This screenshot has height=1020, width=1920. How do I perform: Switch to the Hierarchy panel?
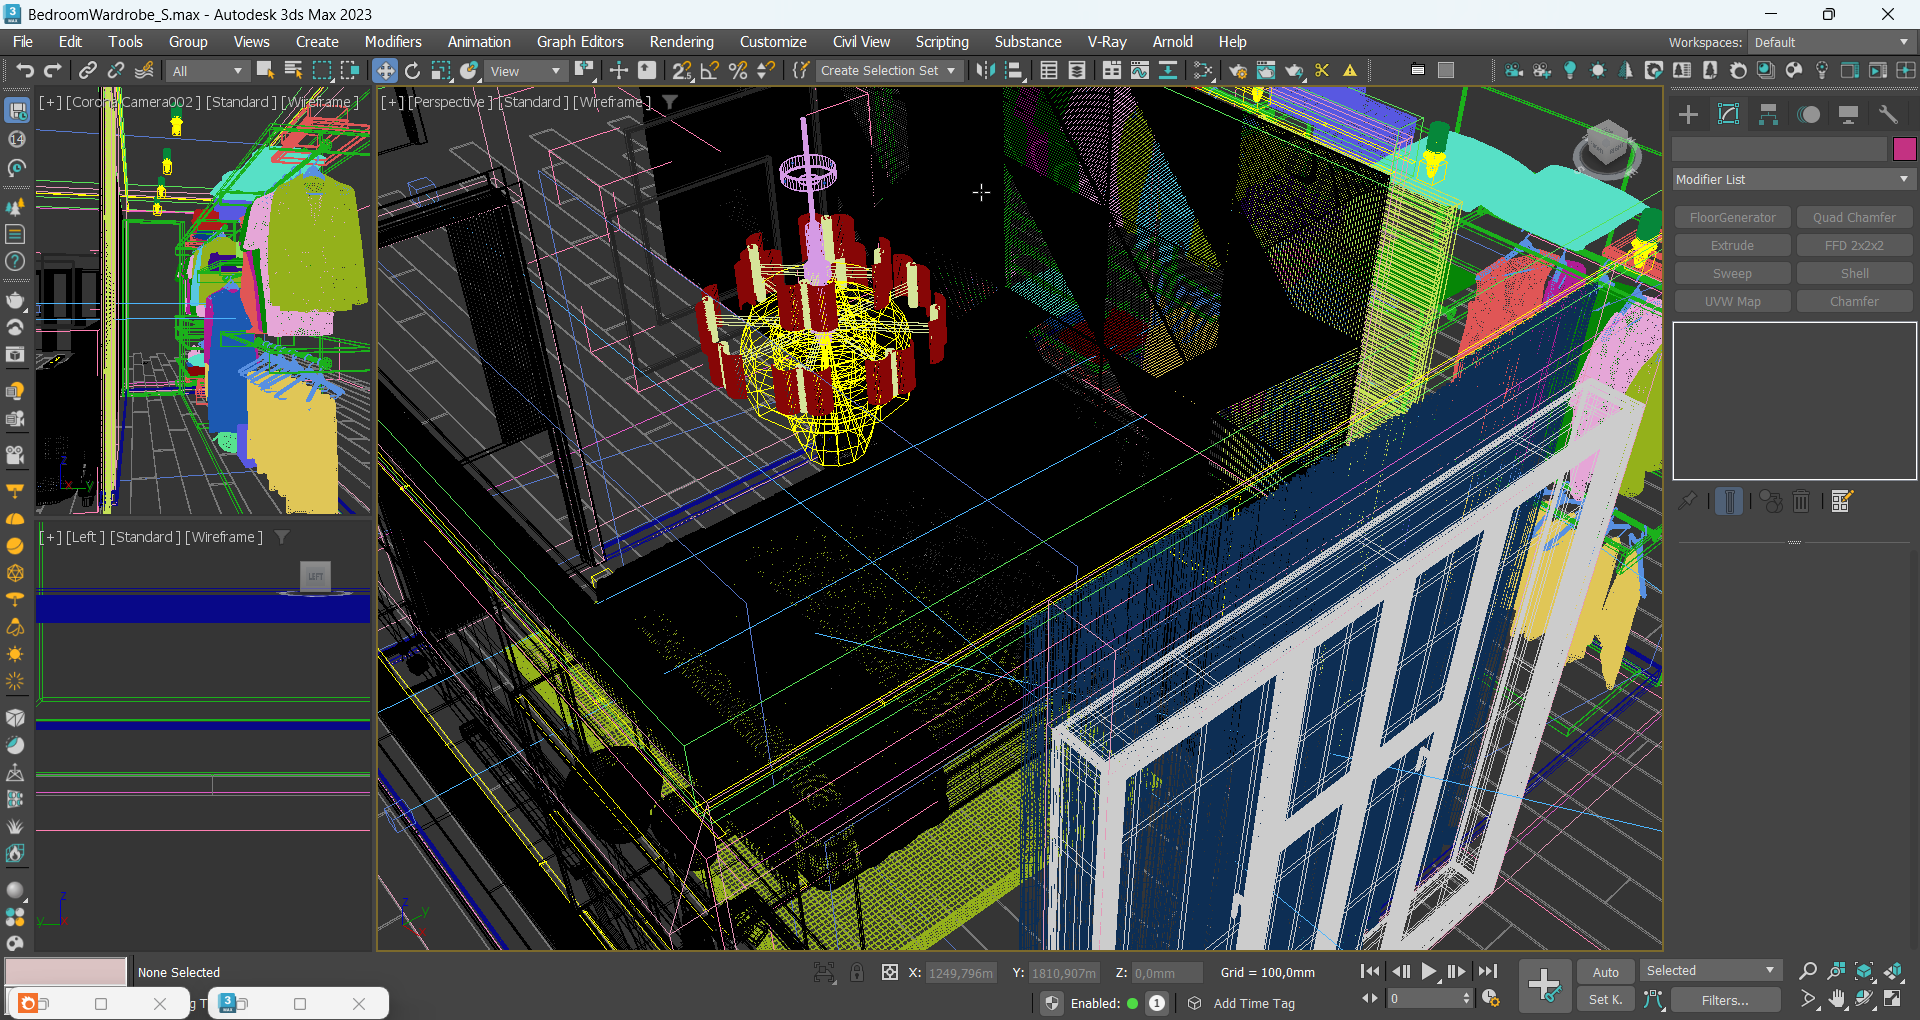tap(1768, 115)
